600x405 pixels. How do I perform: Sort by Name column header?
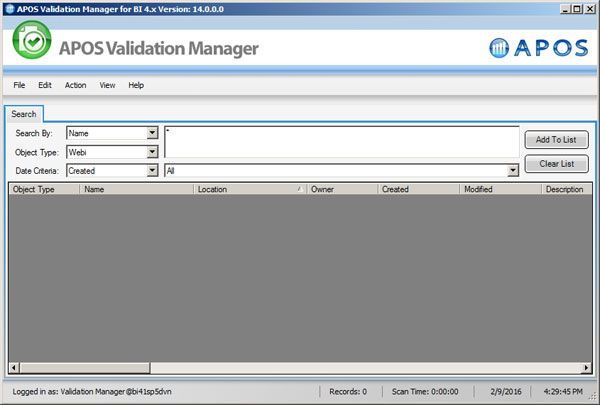[x=136, y=189]
